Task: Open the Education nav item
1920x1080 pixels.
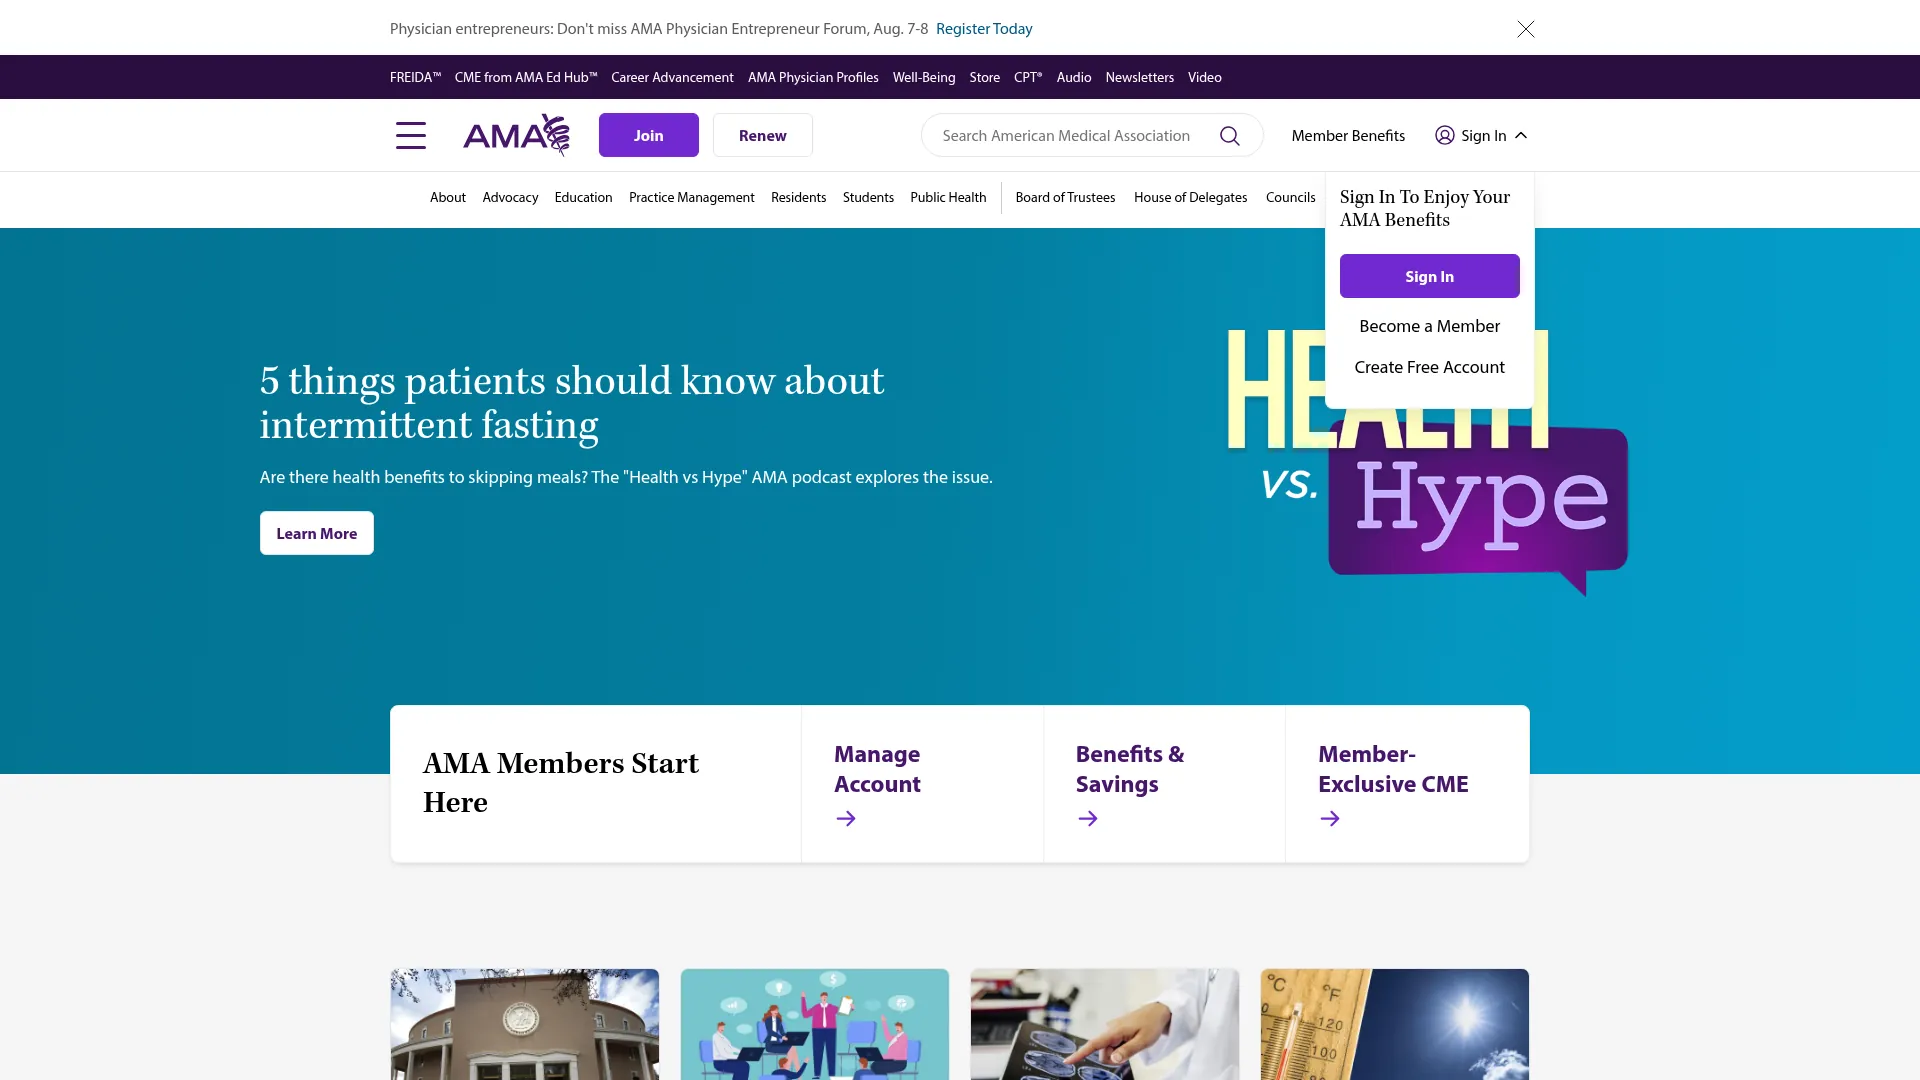Action: pos(583,197)
